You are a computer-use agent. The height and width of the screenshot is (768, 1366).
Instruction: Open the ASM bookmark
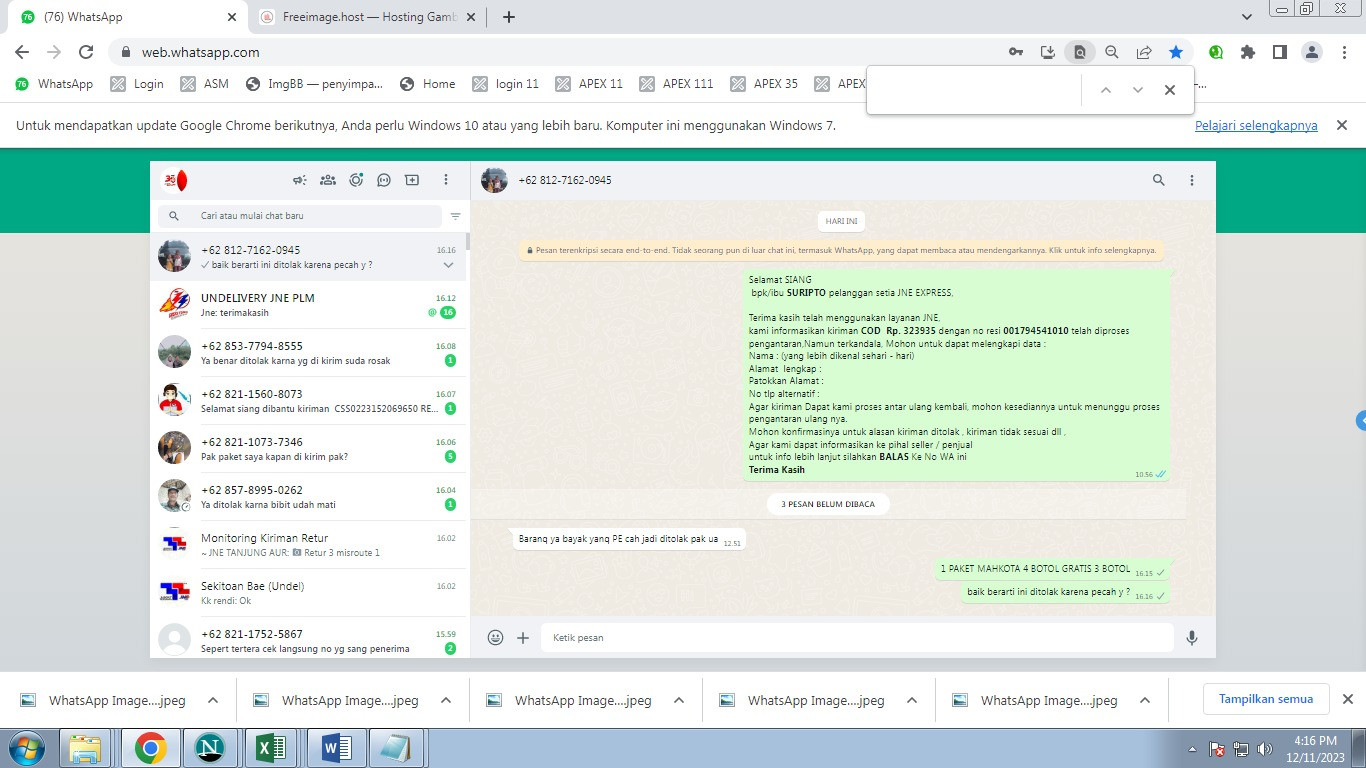point(205,84)
